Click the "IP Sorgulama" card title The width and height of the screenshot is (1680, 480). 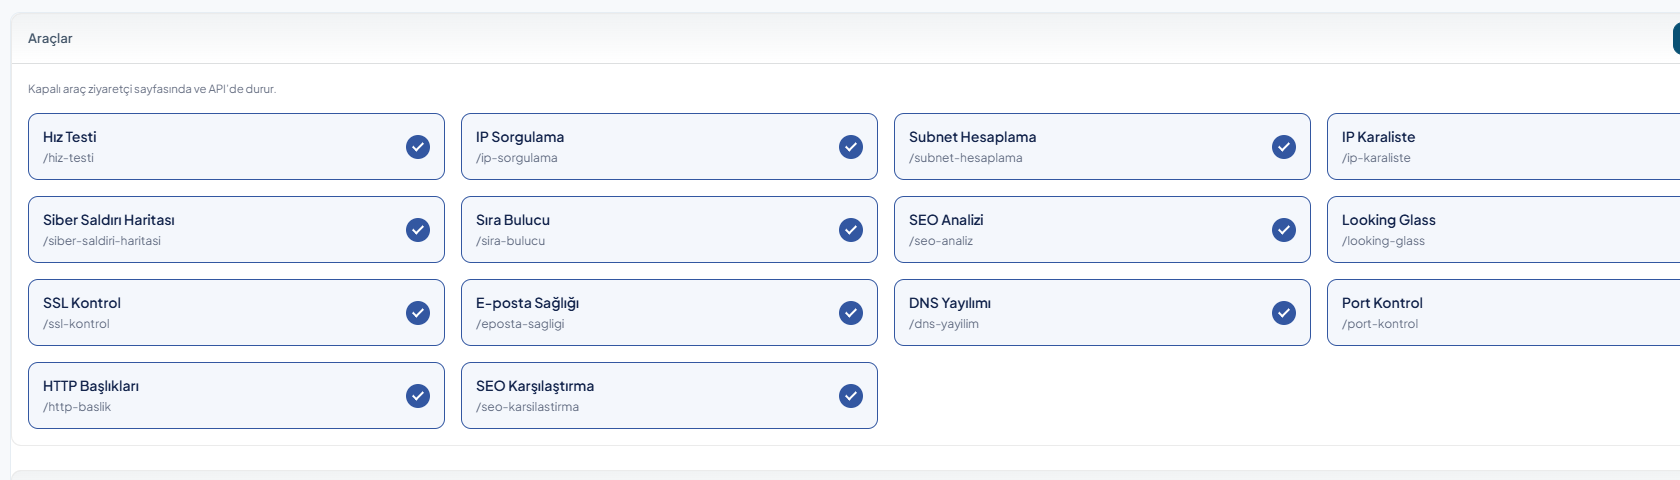(x=520, y=137)
